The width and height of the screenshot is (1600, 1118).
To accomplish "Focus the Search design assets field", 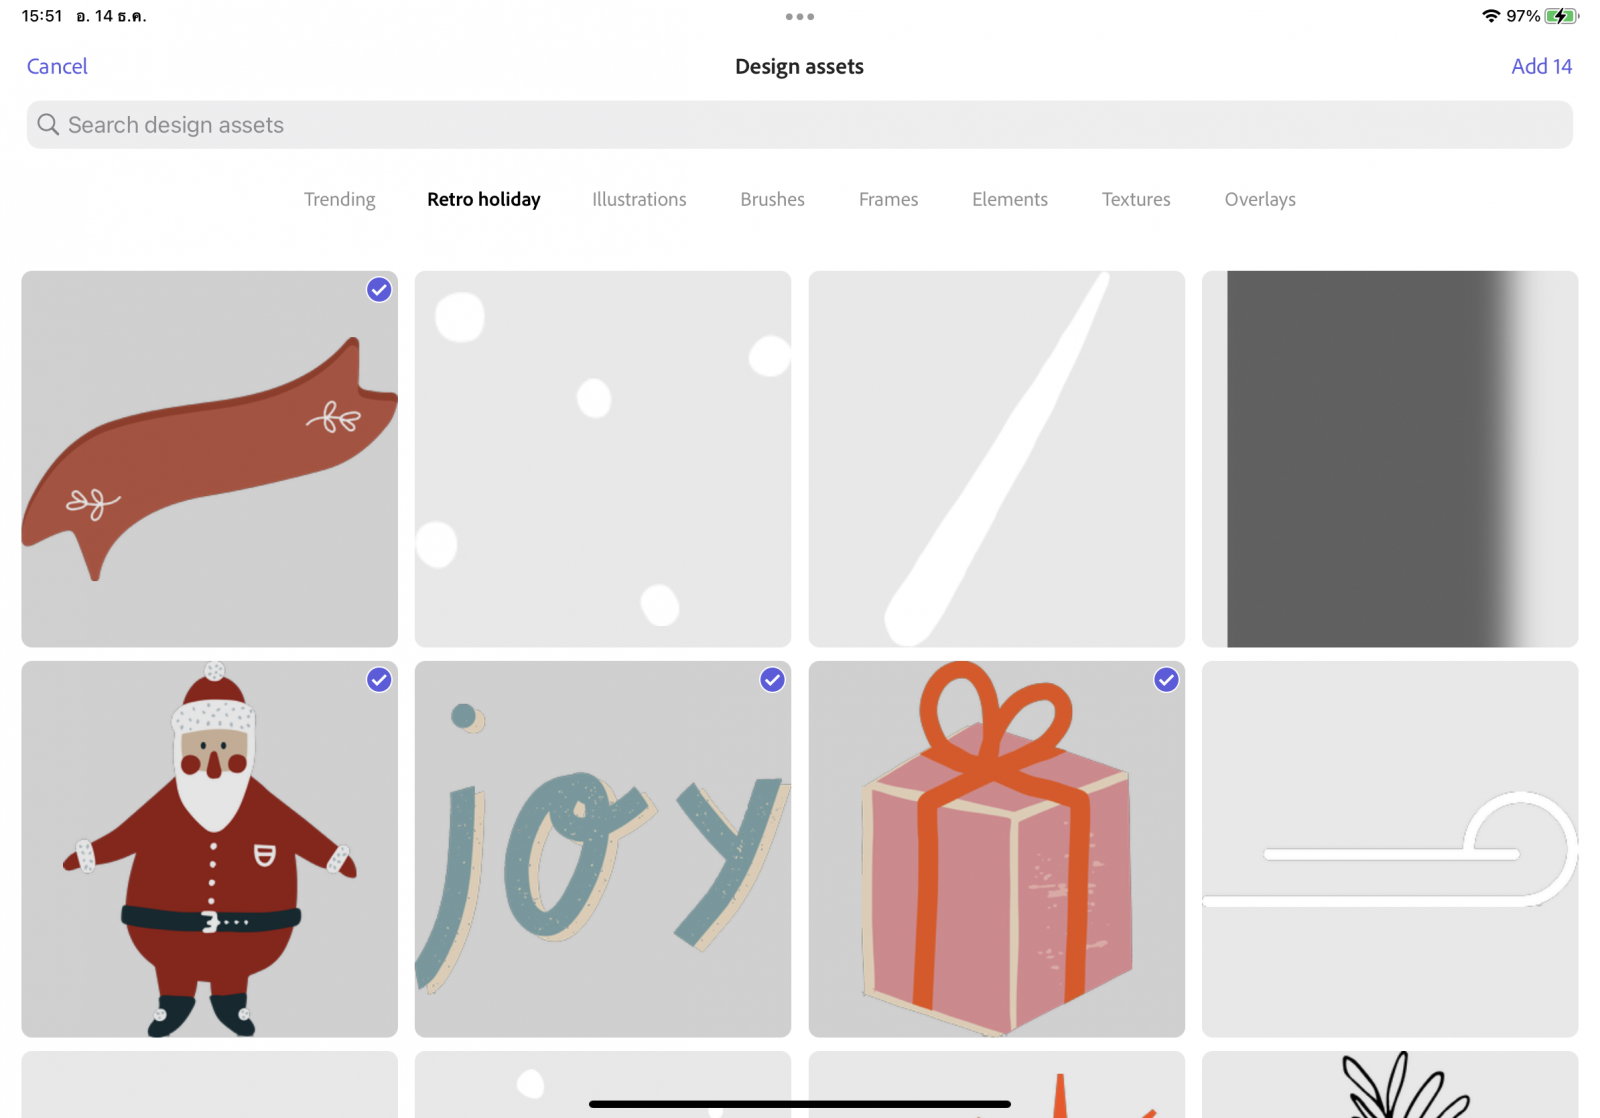I will point(800,125).
